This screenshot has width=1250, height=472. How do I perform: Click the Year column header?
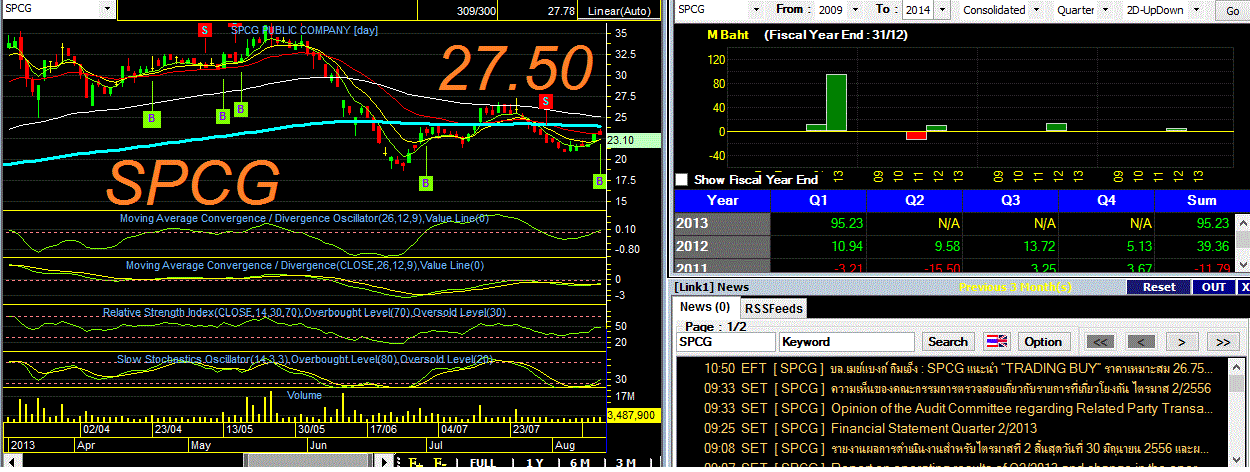coord(722,200)
